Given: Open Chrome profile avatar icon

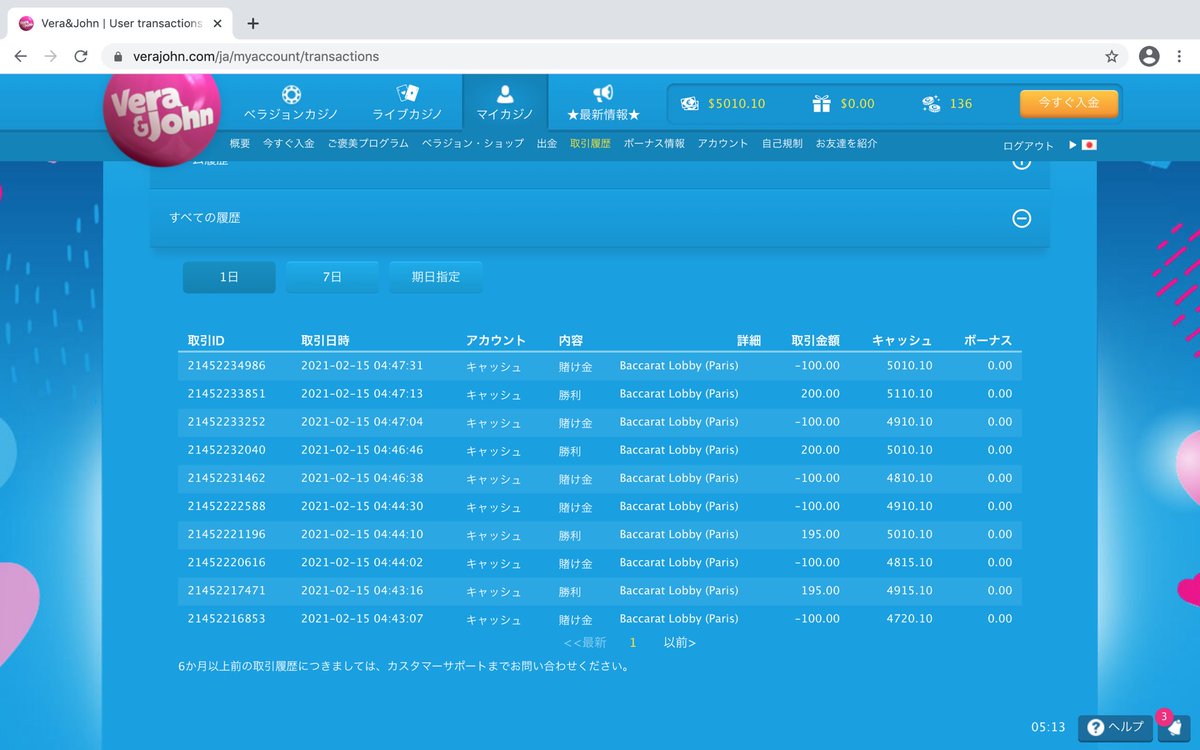Looking at the screenshot, I should point(1149,56).
